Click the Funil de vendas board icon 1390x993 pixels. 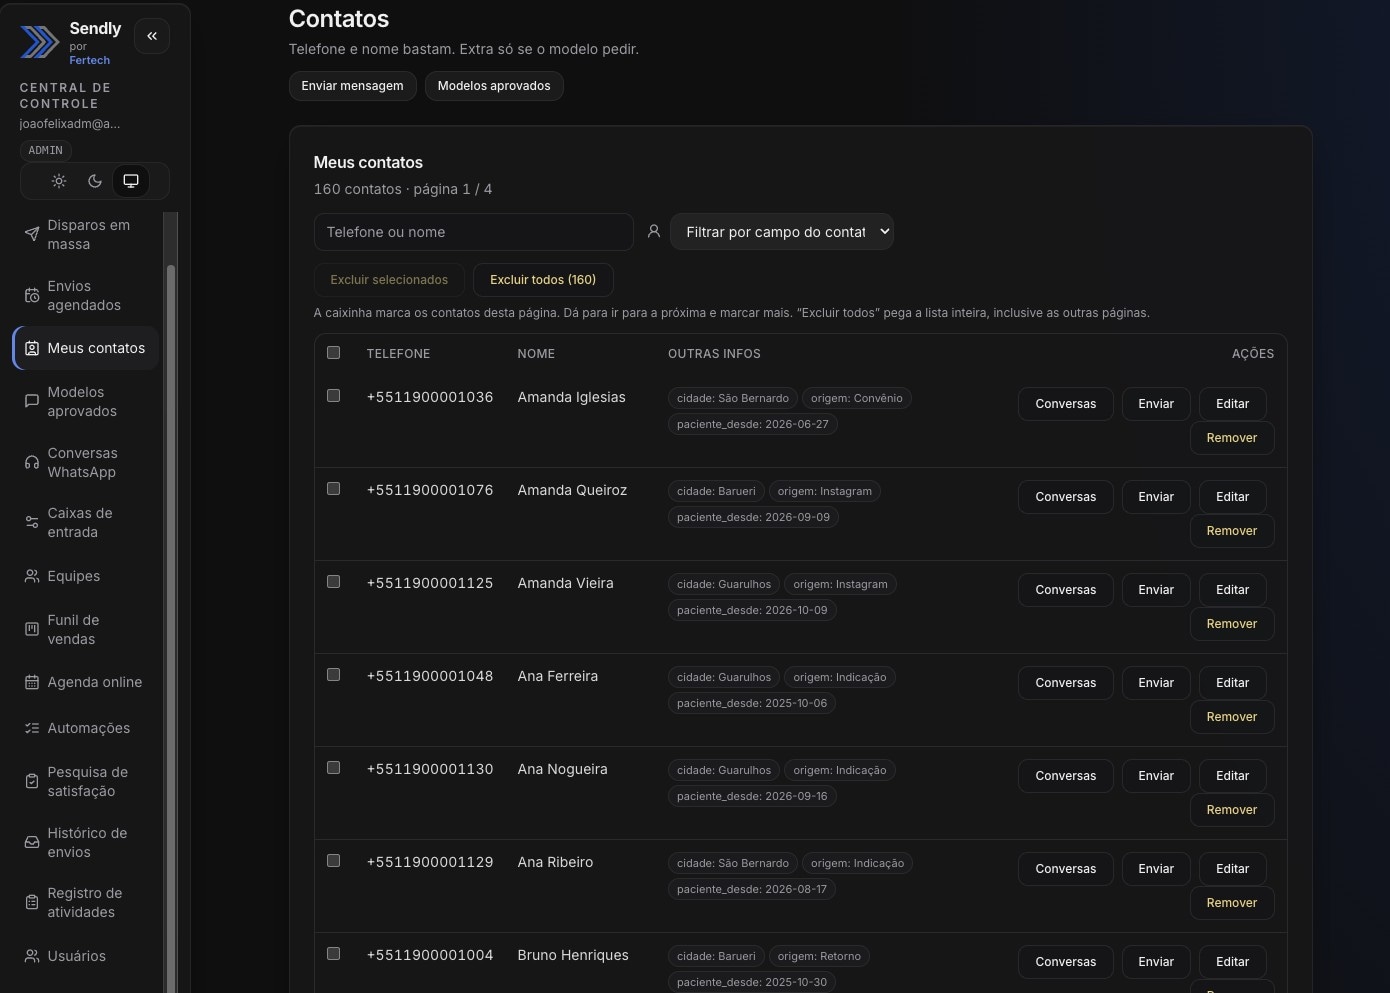(x=32, y=629)
